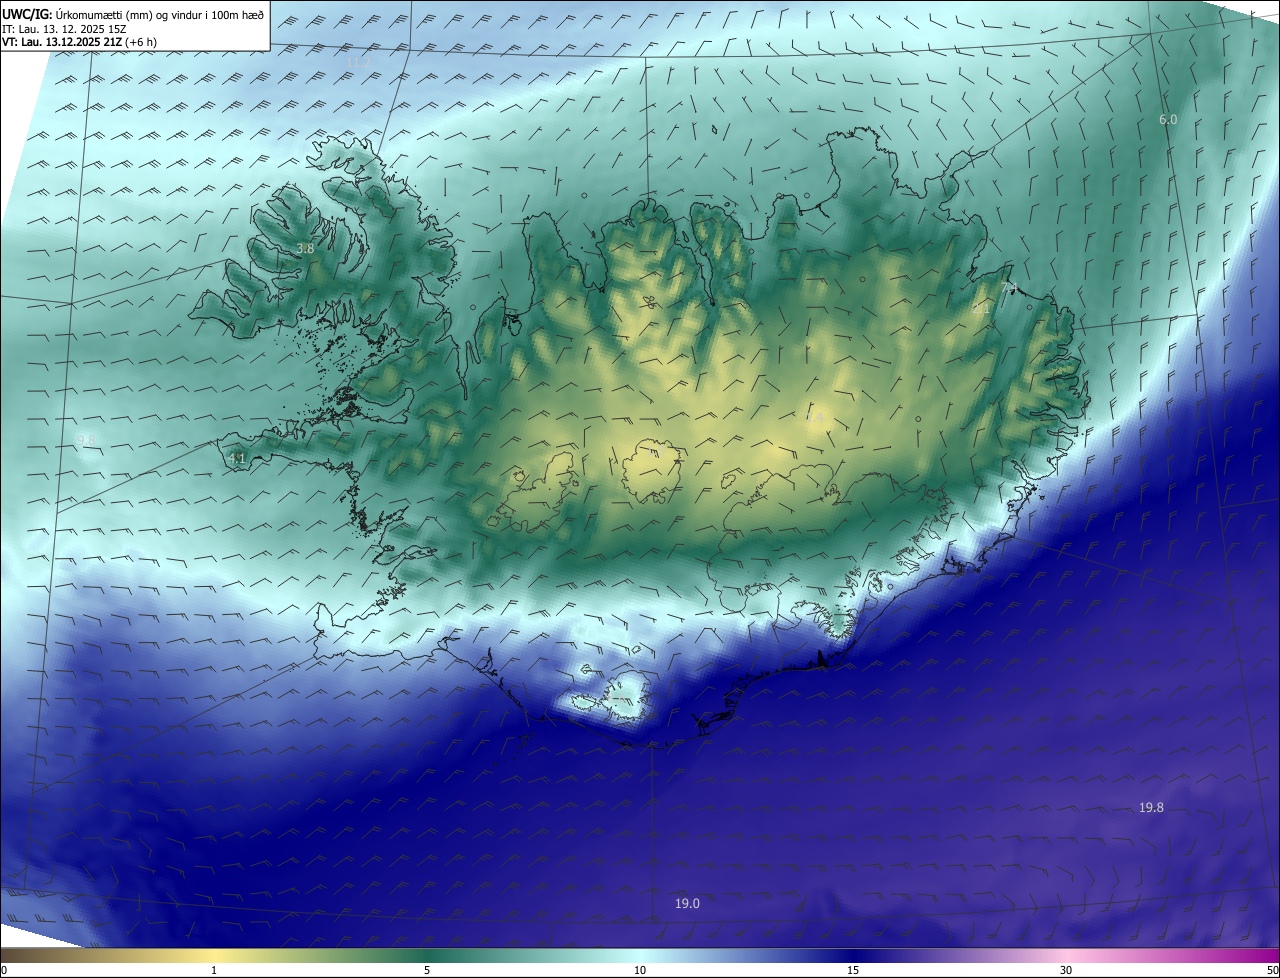Click the precipitation color scale bar
The image size is (1280, 978).
(640, 955)
